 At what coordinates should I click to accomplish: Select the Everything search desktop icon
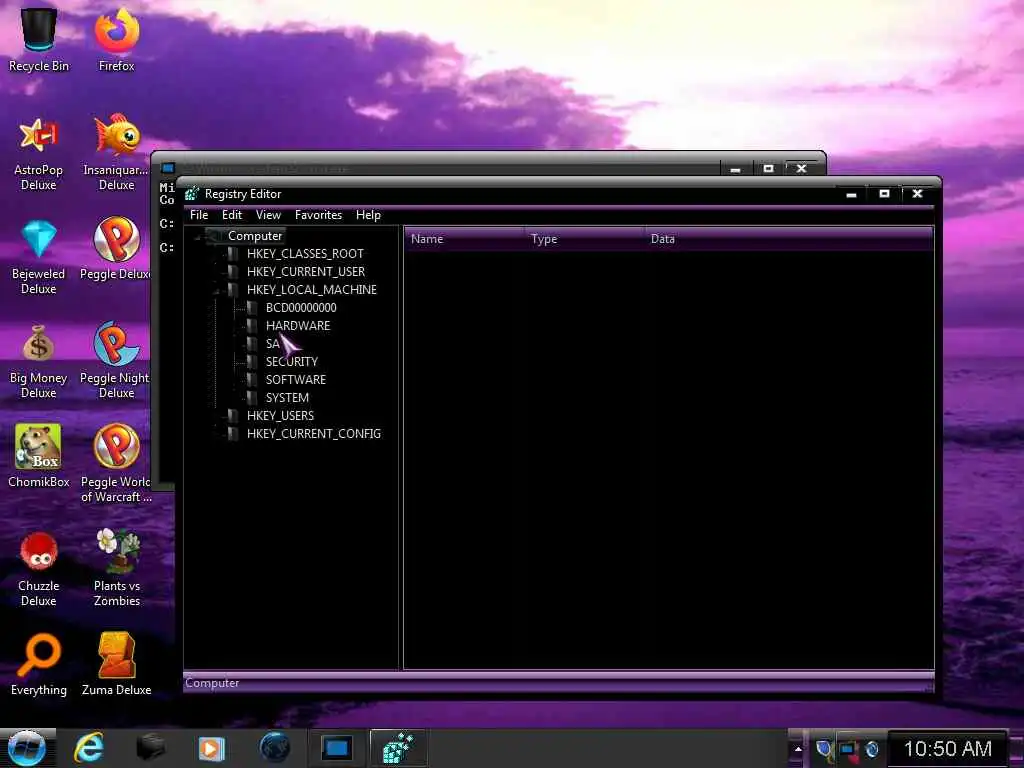(x=39, y=664)
